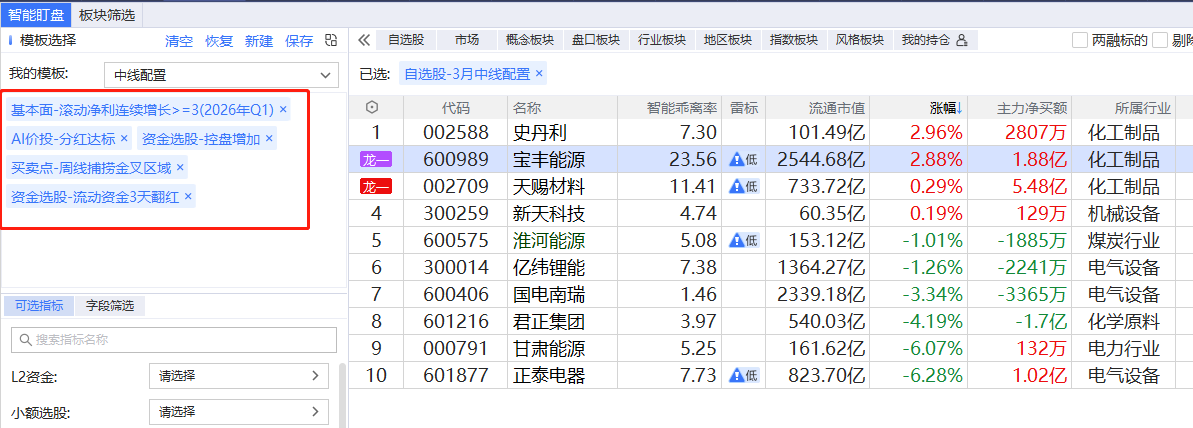Click the template layout icon beside 保存
1193x428 pixels.
point(332,41)
